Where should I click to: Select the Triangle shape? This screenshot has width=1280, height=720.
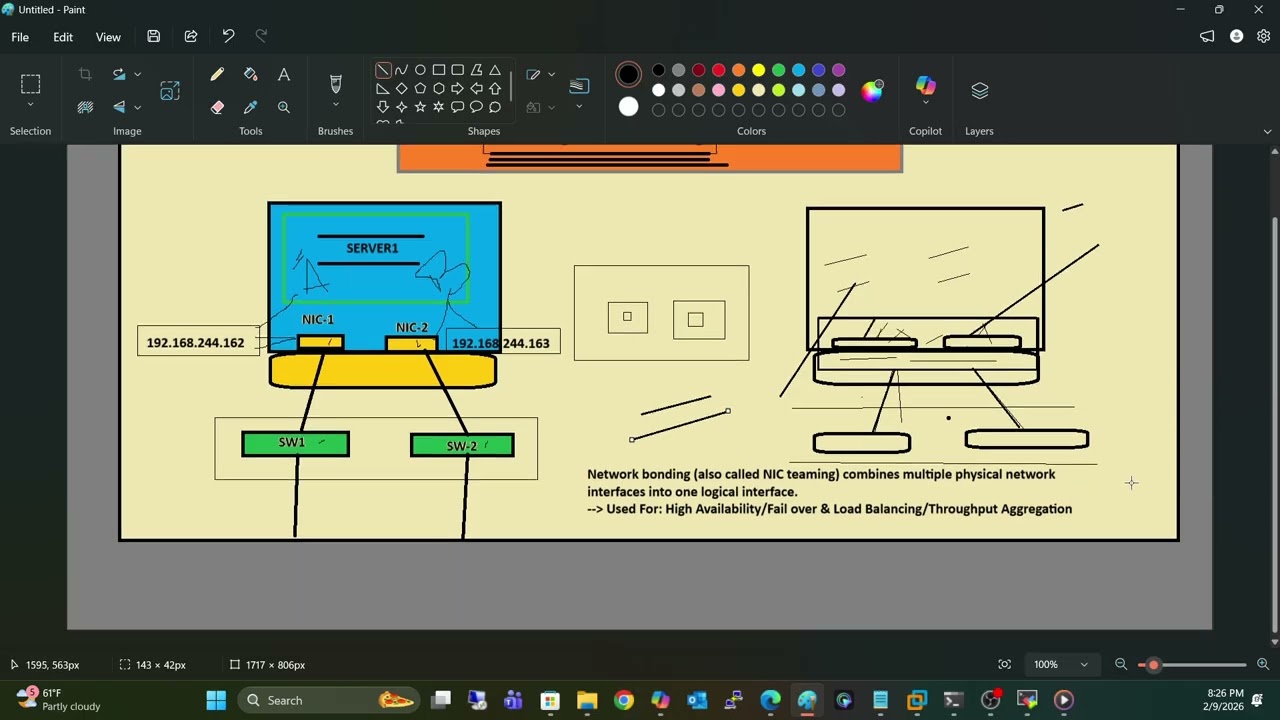(x=495, y=70)
